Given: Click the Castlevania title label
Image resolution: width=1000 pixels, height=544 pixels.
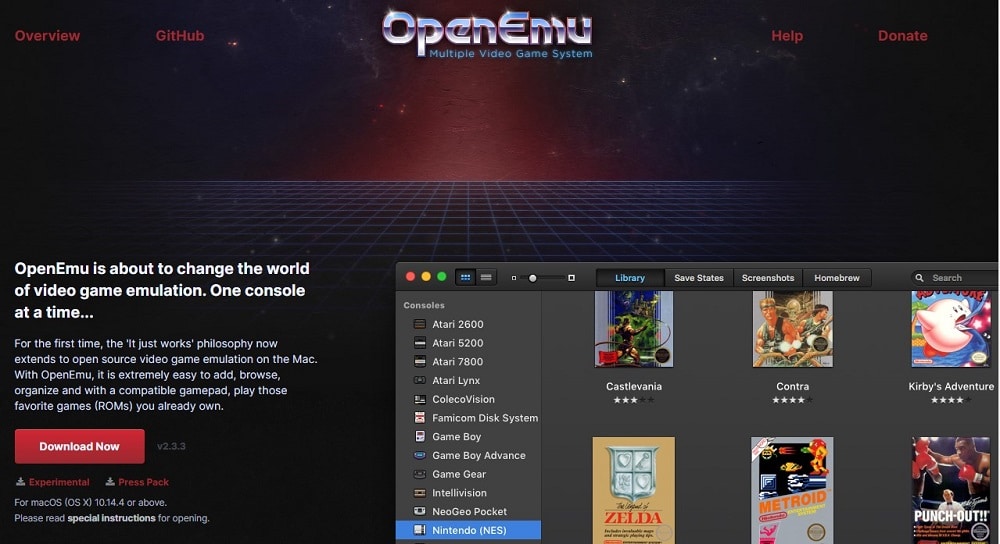Looking at the screenshot, I should point(633,386).
